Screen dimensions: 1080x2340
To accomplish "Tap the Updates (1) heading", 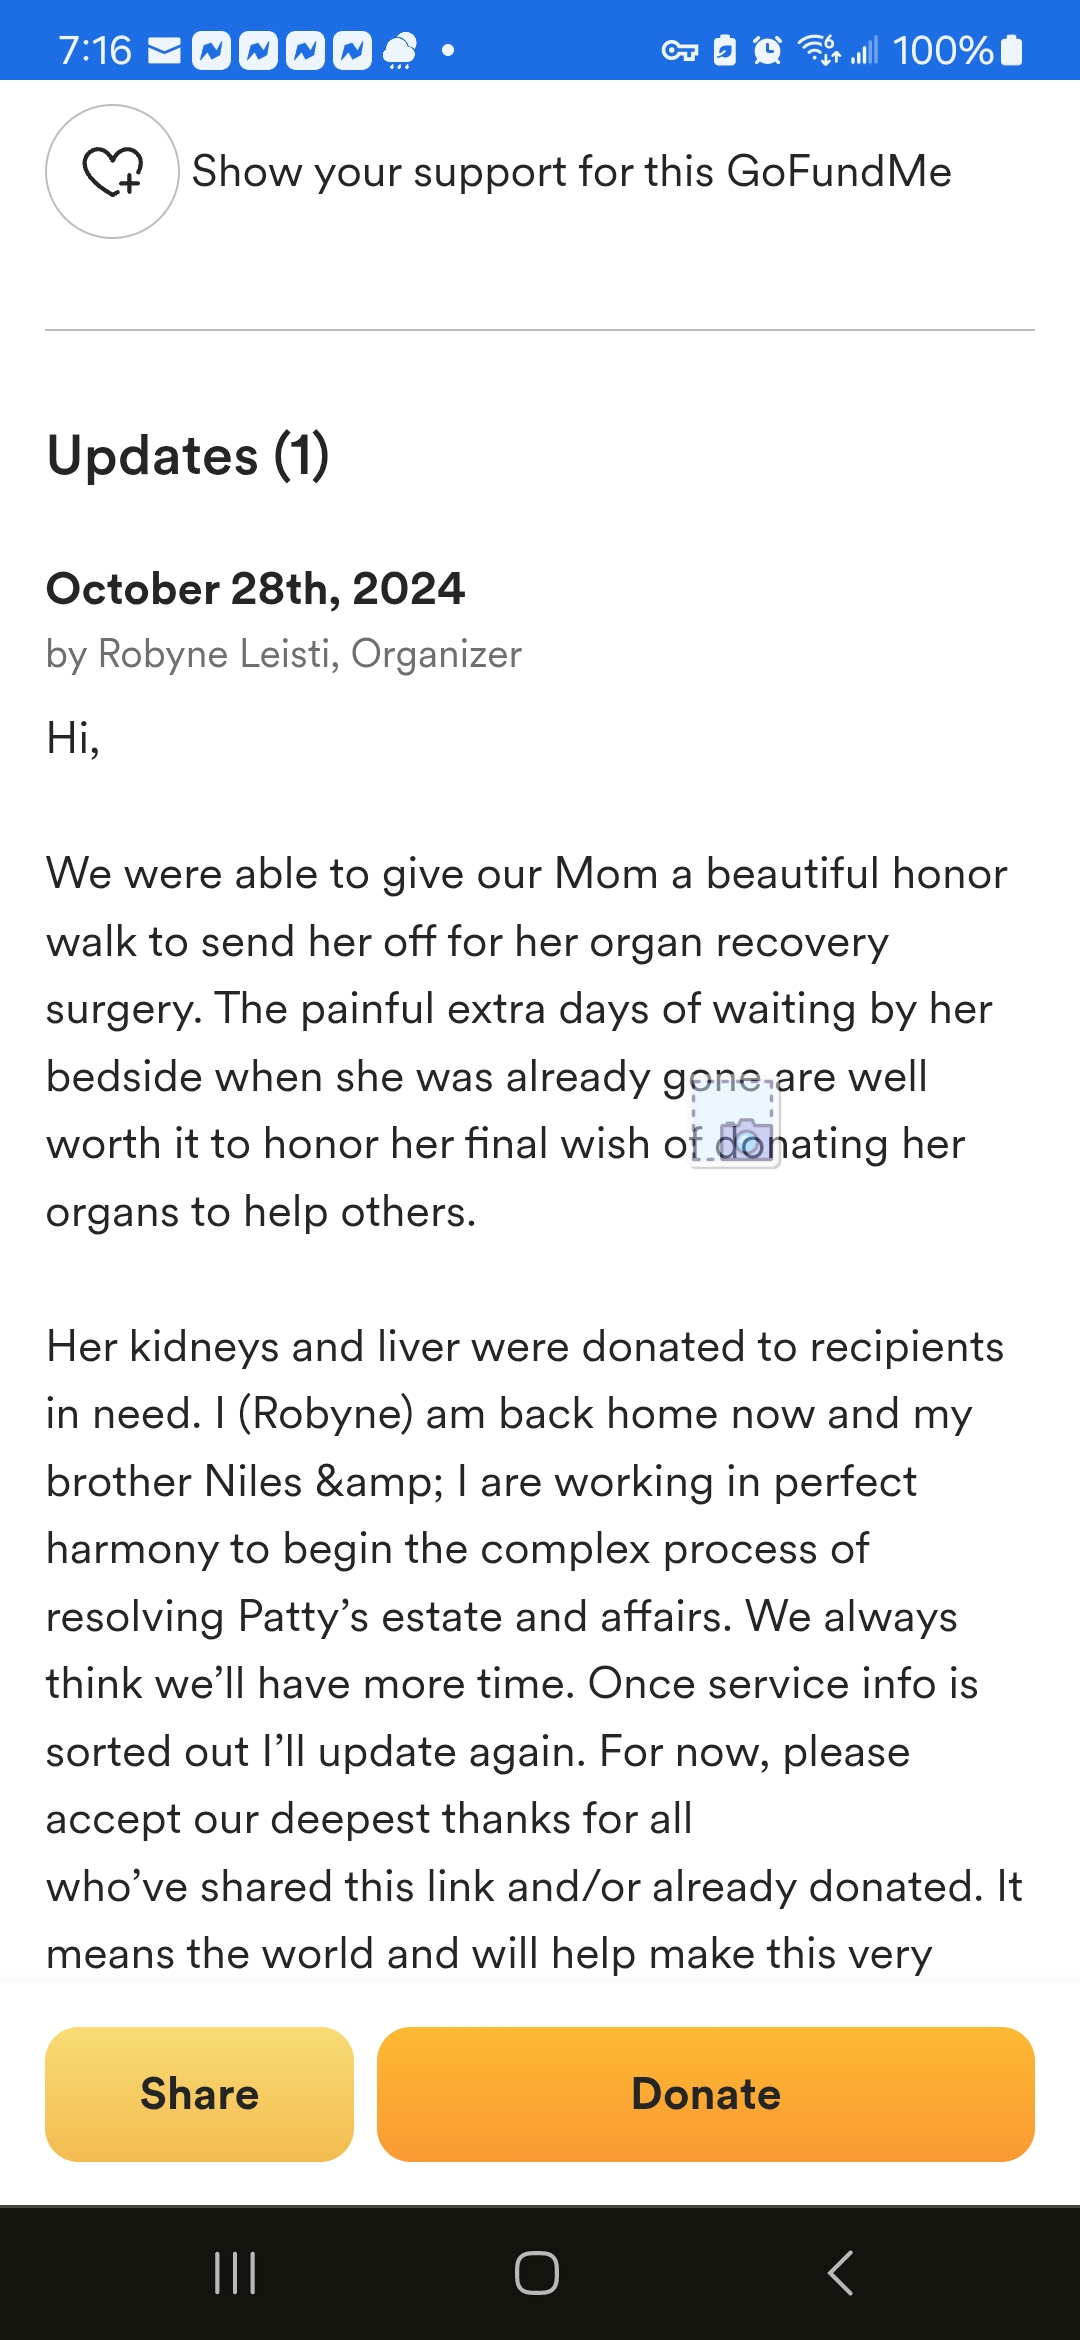I will 188,456.
